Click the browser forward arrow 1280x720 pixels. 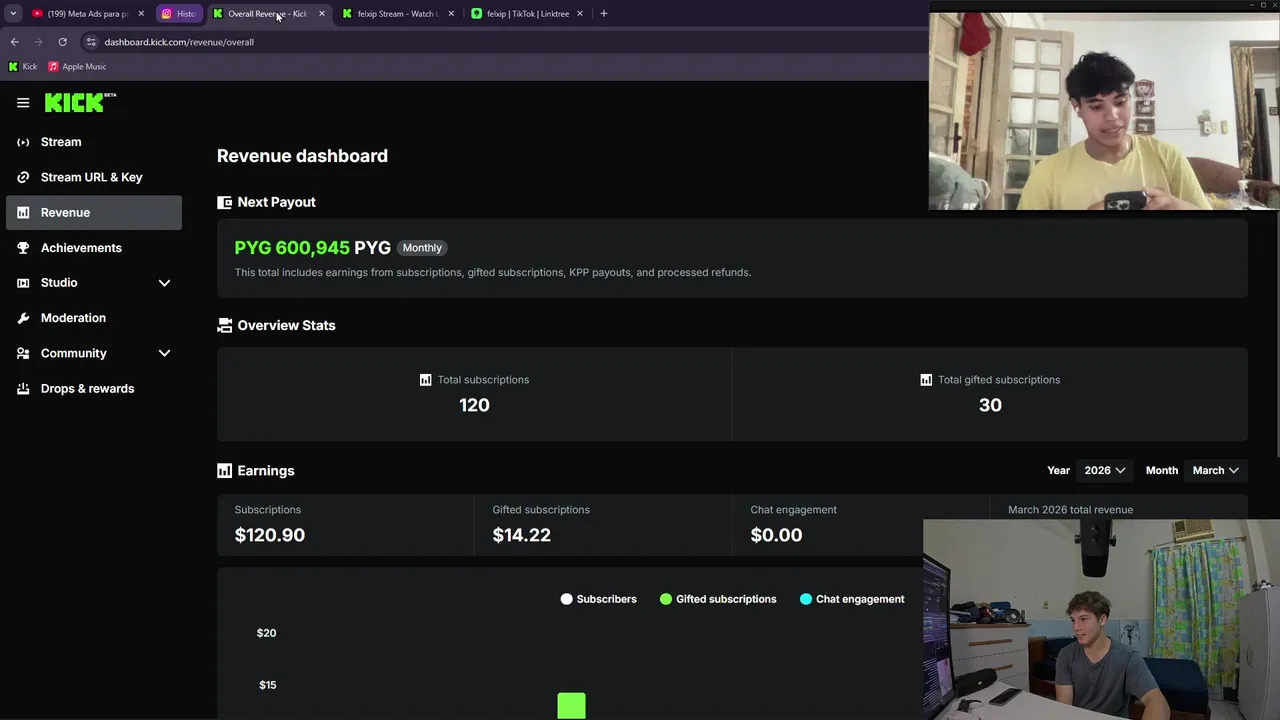(x=38, y=42)
